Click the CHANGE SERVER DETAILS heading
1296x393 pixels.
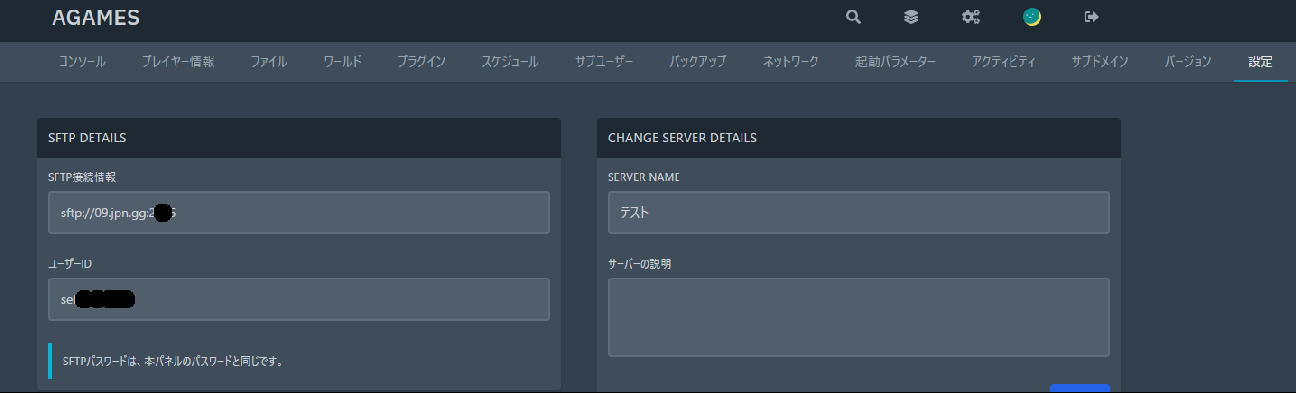coord(682,137)
